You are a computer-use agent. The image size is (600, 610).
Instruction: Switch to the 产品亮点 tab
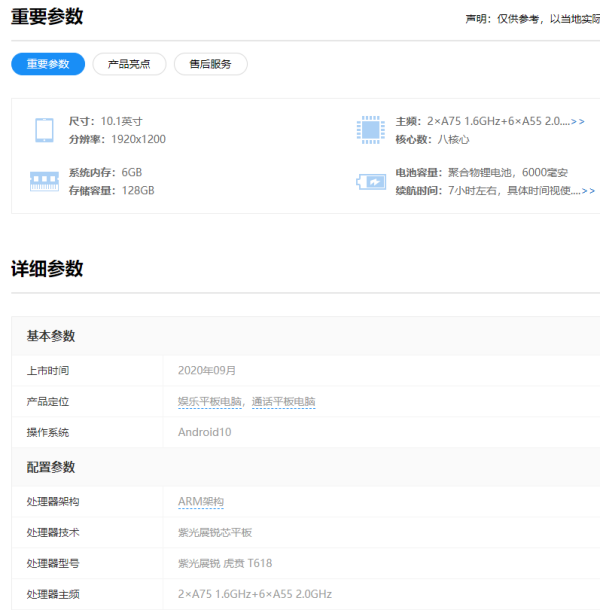click(129, 64)
